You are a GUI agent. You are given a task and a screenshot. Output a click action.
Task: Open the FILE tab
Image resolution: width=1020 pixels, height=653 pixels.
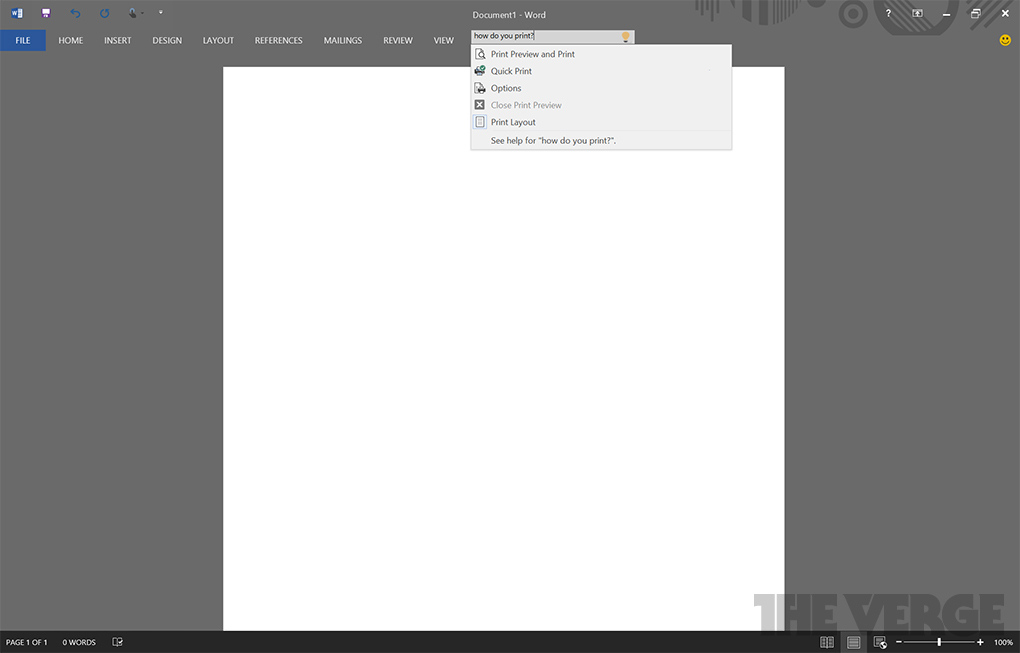click(x=23, y=41)
